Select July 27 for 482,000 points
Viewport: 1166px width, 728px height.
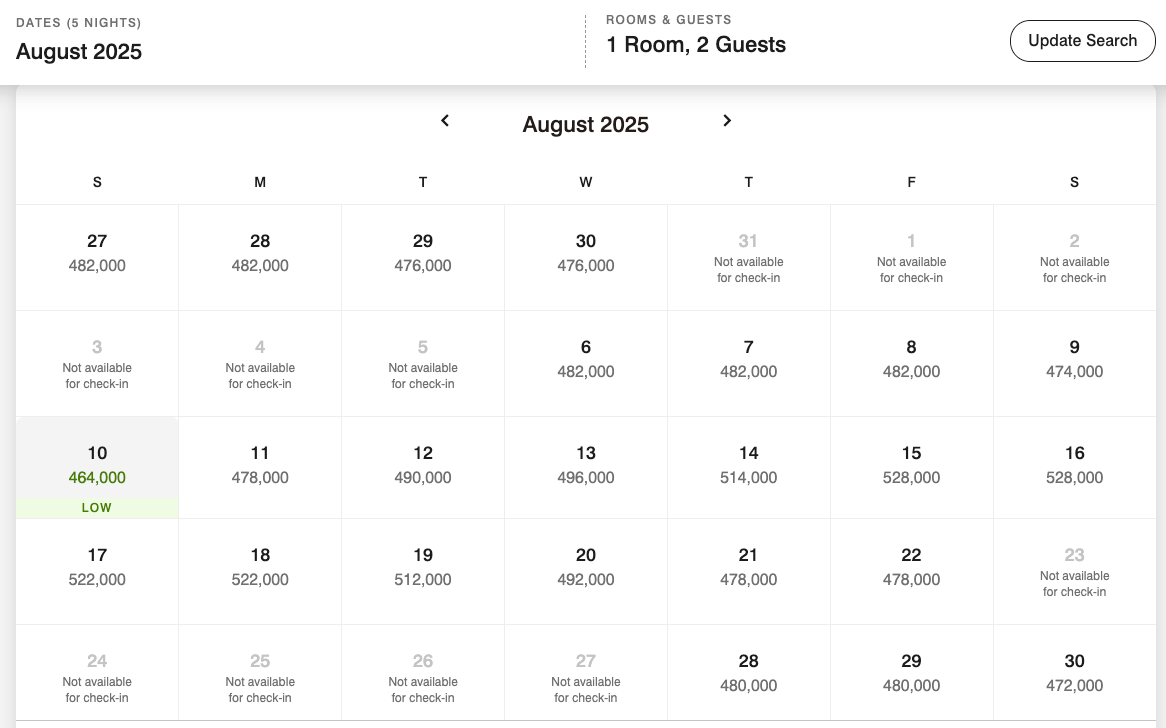pos(97,254)
